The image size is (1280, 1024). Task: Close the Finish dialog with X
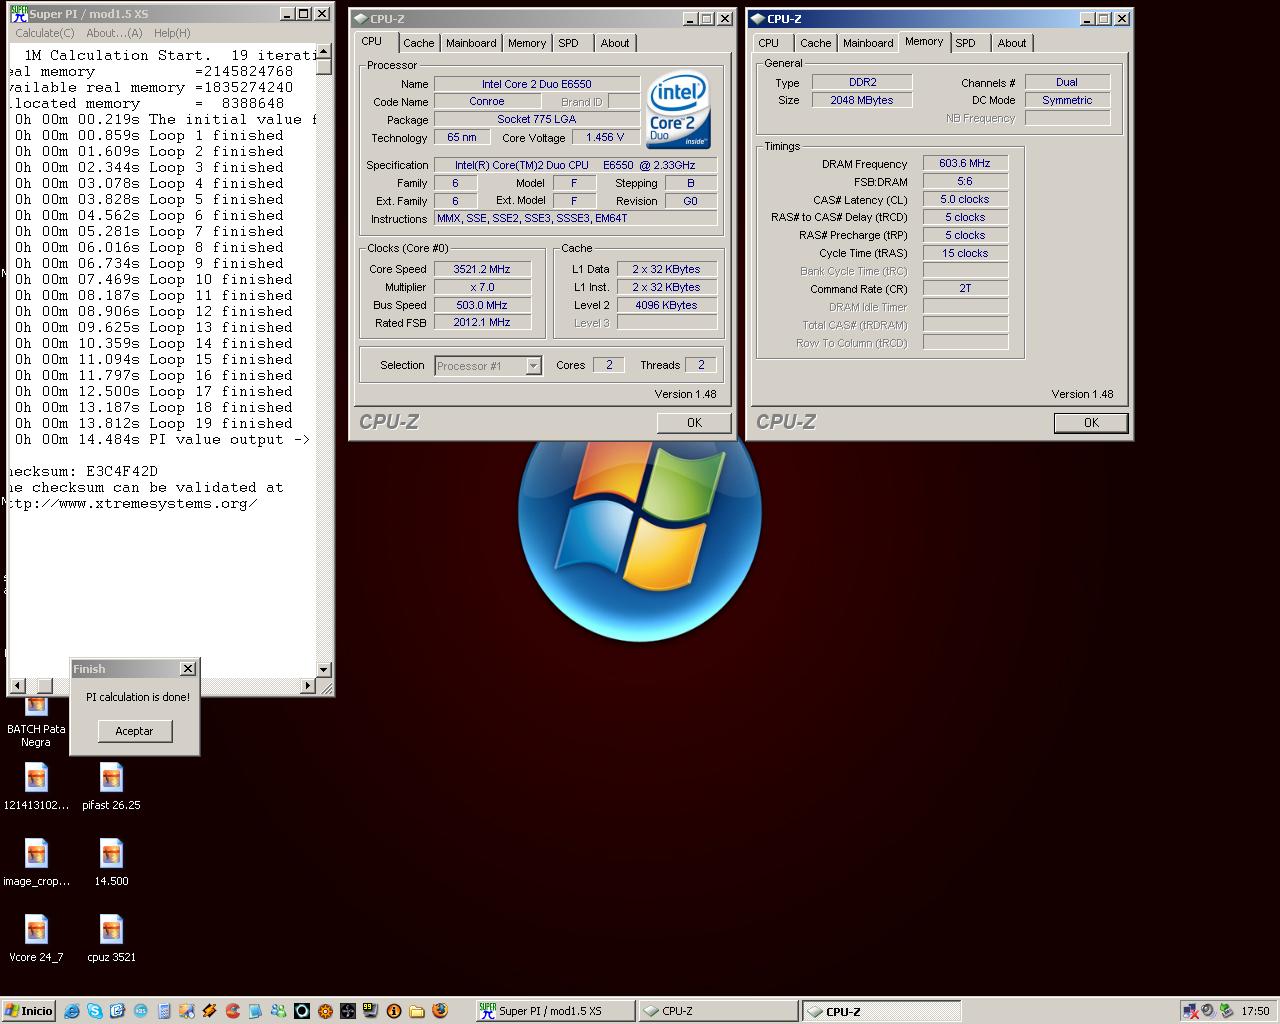(187, 669)
